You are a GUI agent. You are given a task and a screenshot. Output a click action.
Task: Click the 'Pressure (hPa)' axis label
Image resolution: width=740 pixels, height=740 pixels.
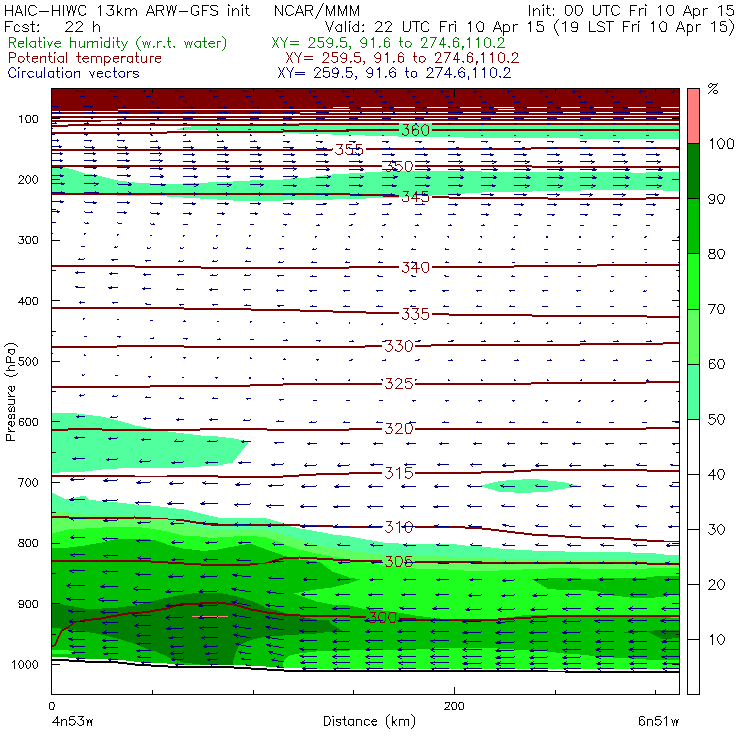click(10, 392)
